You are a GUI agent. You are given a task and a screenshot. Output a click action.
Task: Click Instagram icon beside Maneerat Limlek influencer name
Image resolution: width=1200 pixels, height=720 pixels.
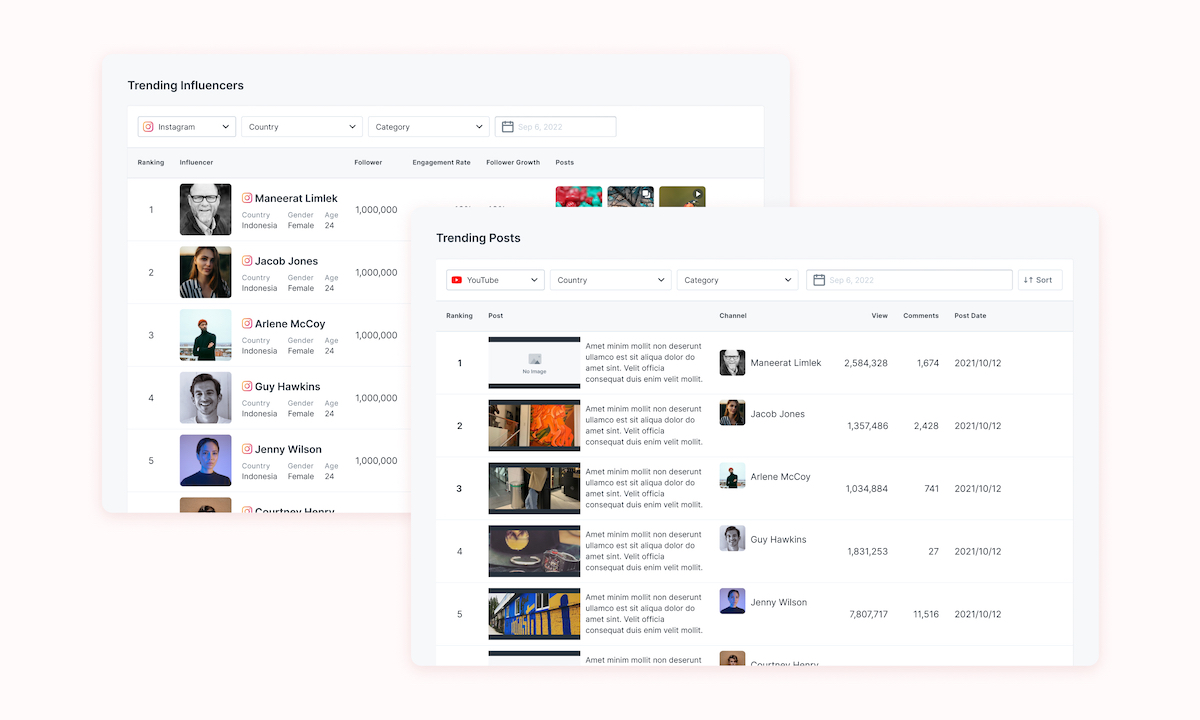[247, 198]
